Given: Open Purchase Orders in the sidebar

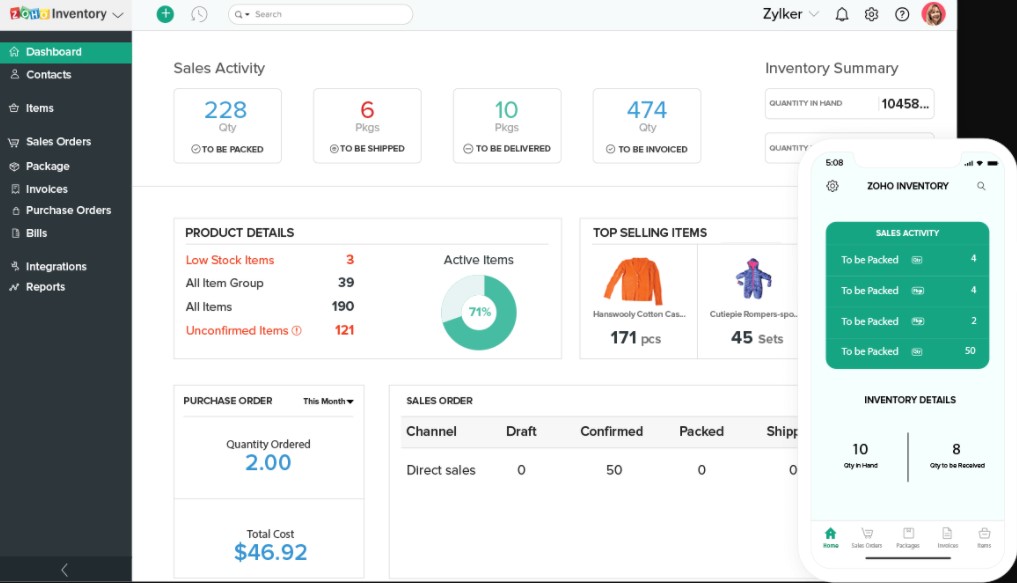Looking at the screenshot, I should (66, 210).
